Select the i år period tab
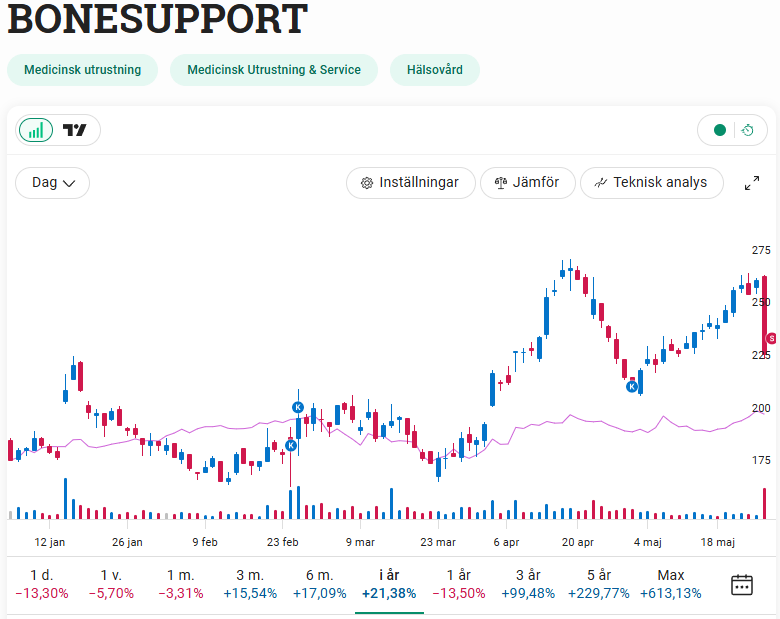Screen dimensions: 780x619 [389, 584]
